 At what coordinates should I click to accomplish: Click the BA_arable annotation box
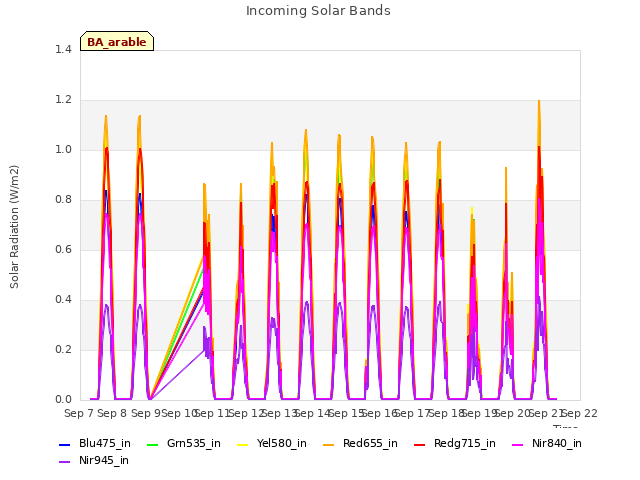(x=117, y=41)
